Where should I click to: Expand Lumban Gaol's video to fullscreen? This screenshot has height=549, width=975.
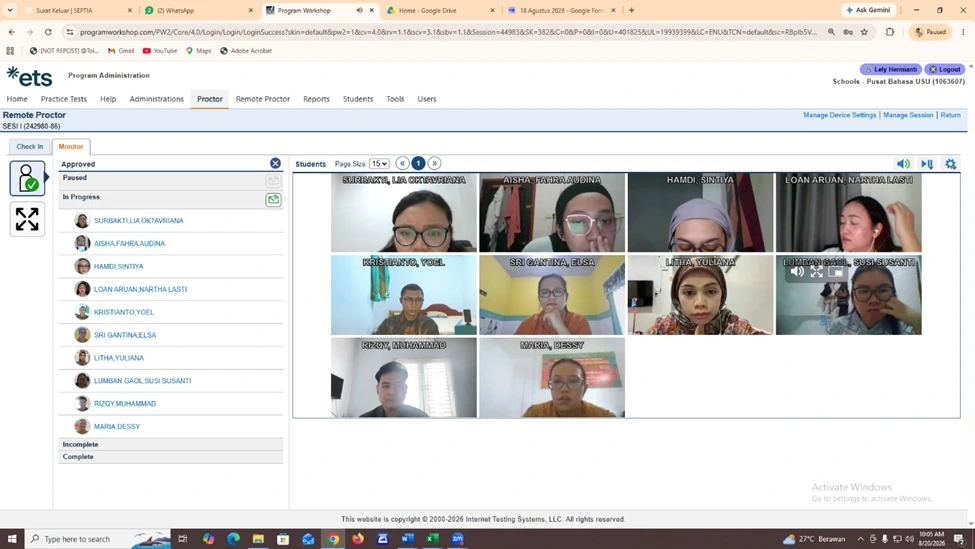pyautogui.click(x=816, y=272)
